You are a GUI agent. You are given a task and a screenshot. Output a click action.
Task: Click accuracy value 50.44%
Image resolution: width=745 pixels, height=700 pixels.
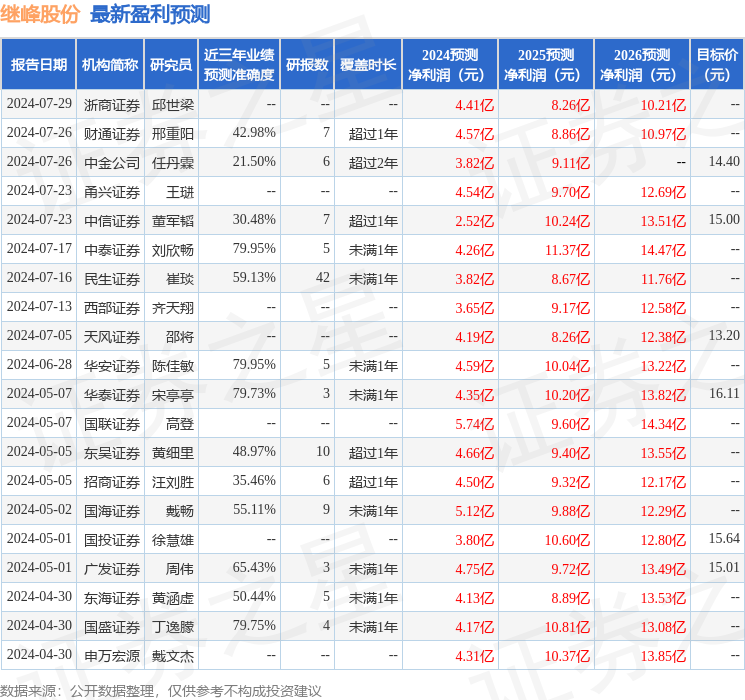pos(254,596)
